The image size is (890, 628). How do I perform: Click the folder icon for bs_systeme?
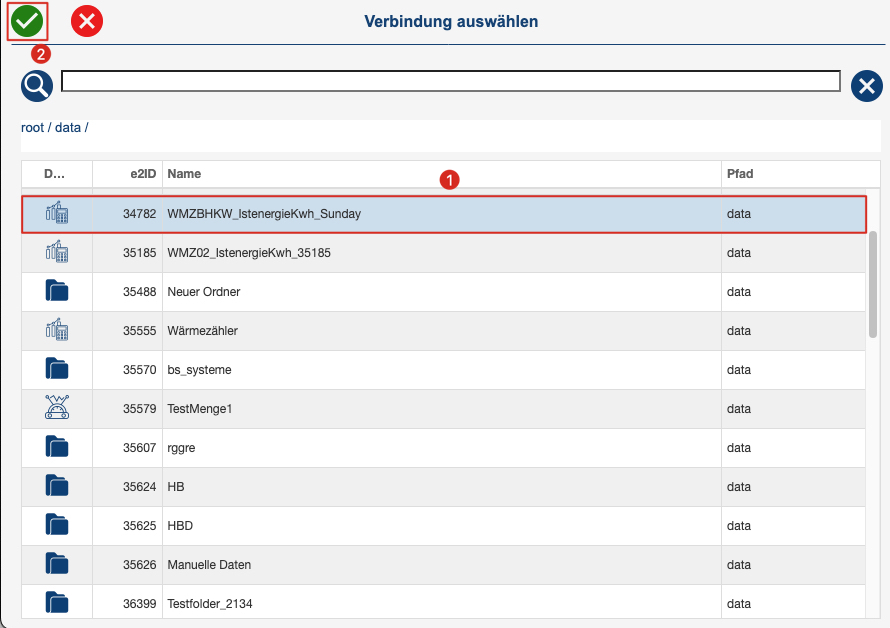(x=57, y=369)
